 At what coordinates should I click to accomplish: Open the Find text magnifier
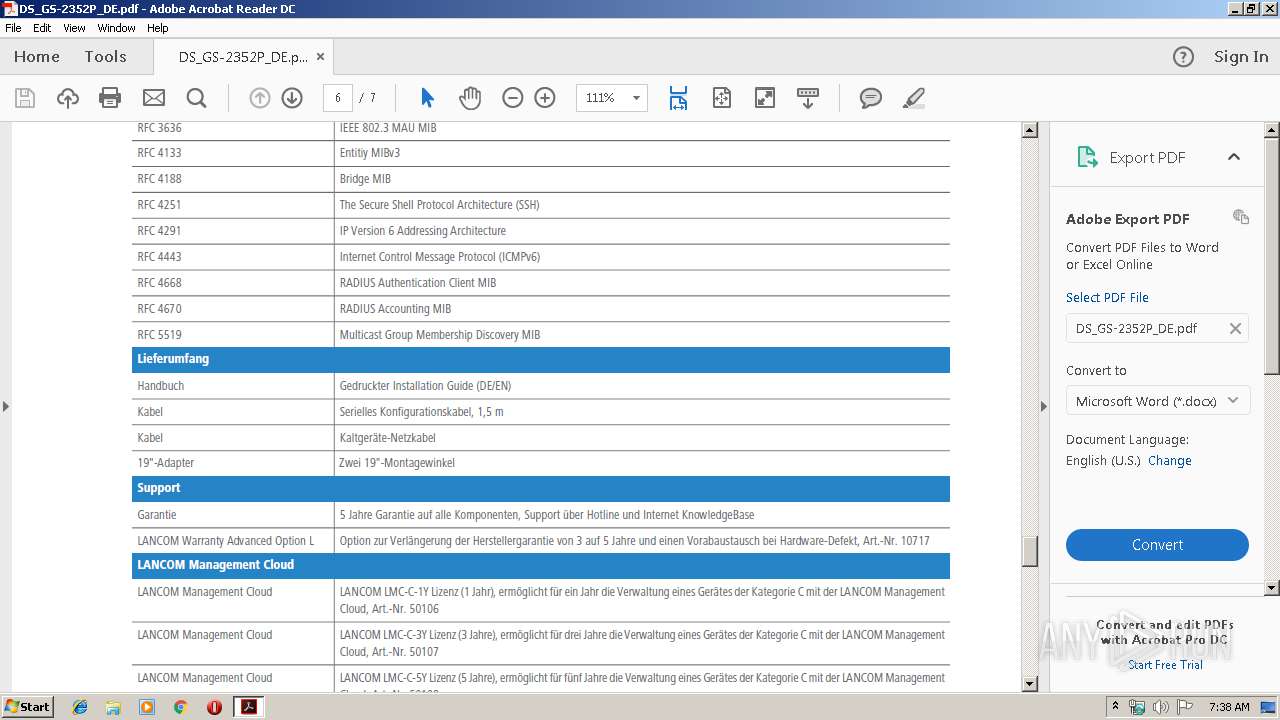tap(196, 98)
